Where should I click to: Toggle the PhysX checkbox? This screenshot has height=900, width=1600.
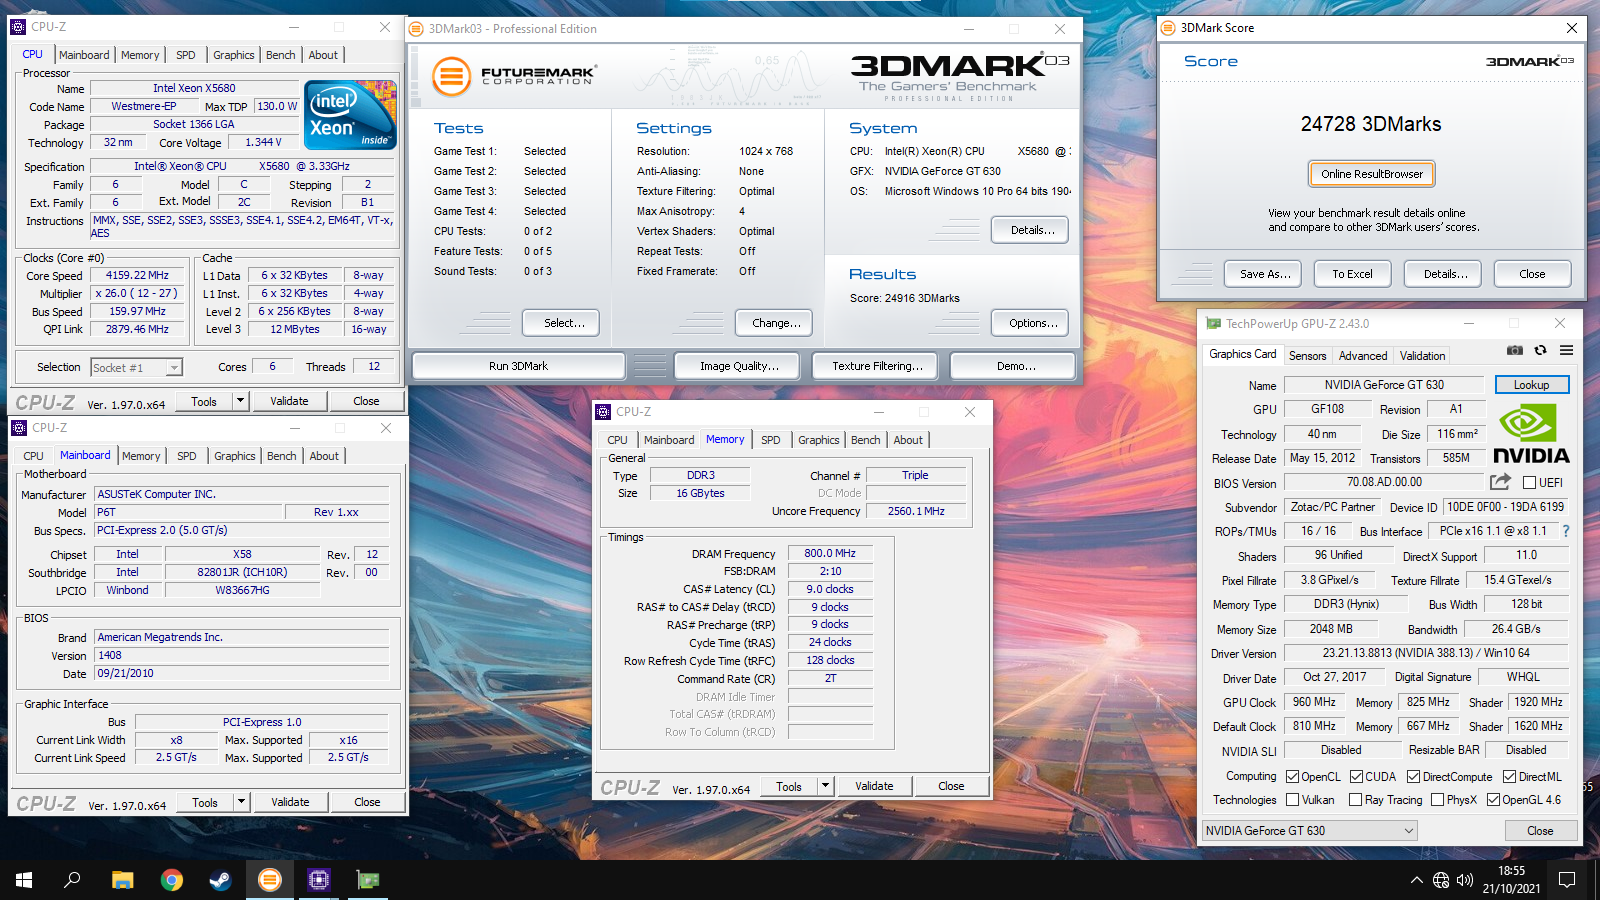coord(1437,800)
